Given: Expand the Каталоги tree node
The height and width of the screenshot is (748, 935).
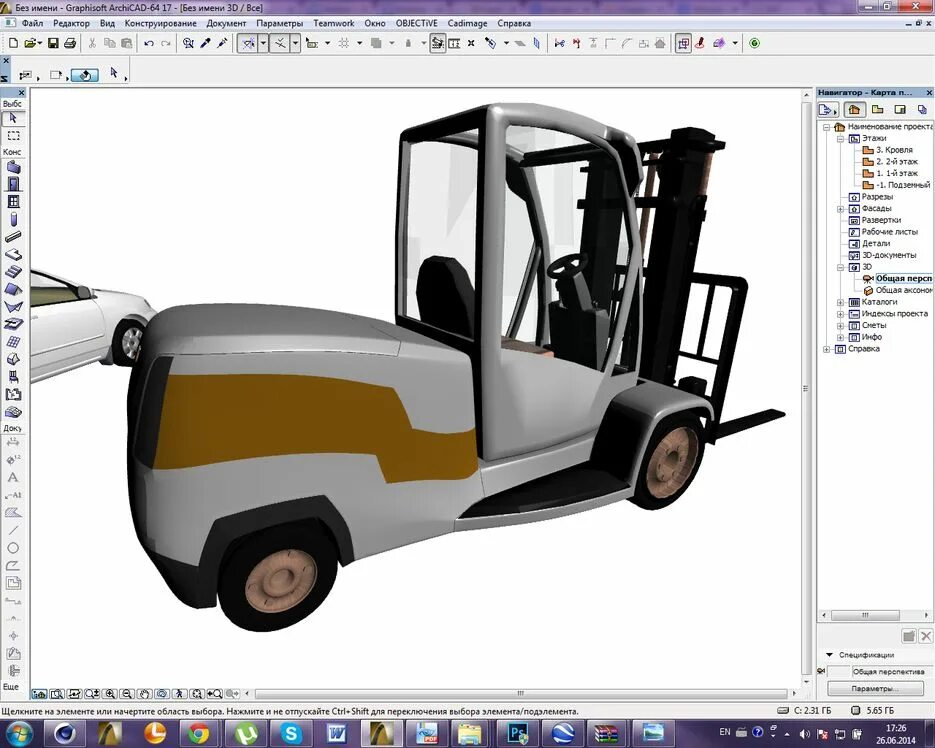Looking at the screenshot, I should [x=840, y=302].
